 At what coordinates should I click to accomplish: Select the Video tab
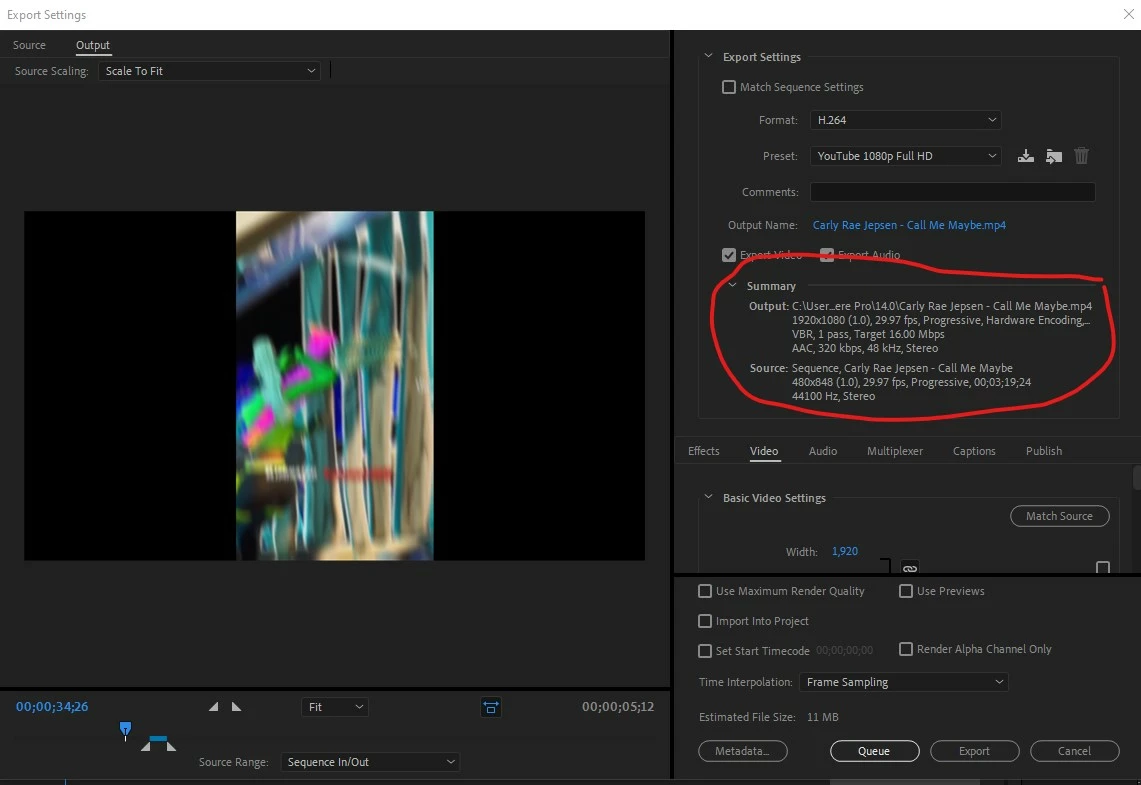(x=763, y=451)
